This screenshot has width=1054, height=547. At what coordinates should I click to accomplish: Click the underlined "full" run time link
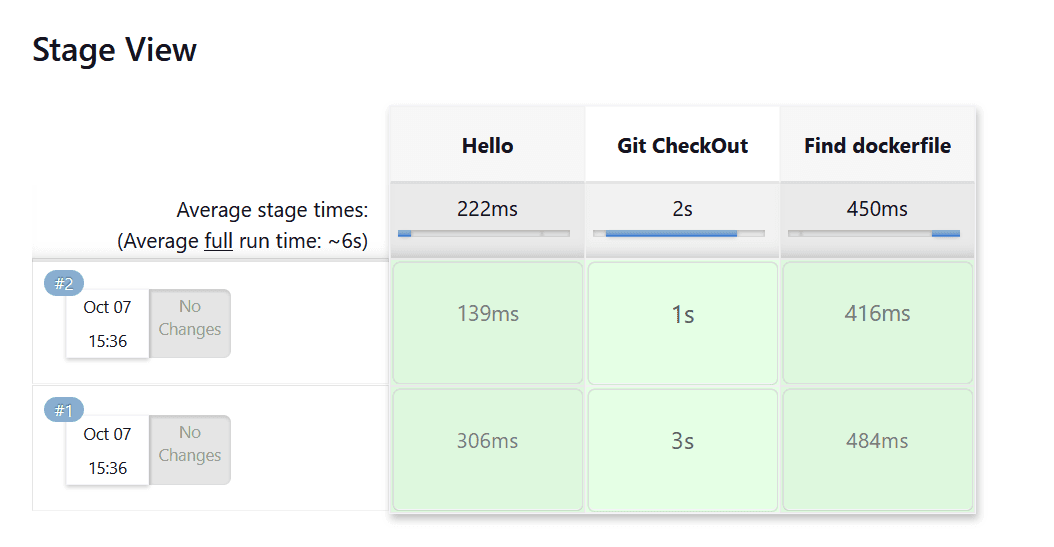click(218, 241)
